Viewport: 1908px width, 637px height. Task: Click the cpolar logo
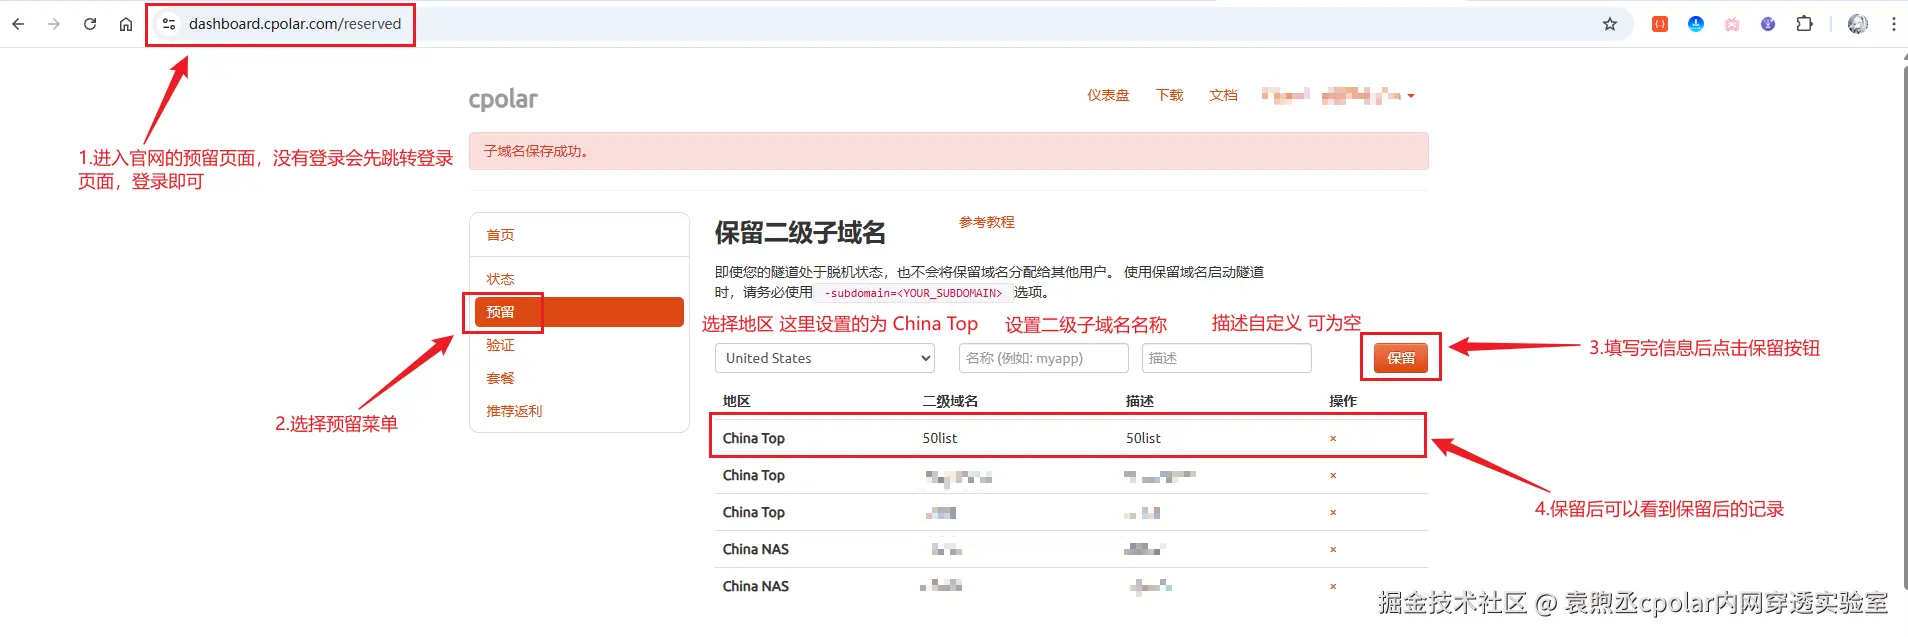(503, 99)
